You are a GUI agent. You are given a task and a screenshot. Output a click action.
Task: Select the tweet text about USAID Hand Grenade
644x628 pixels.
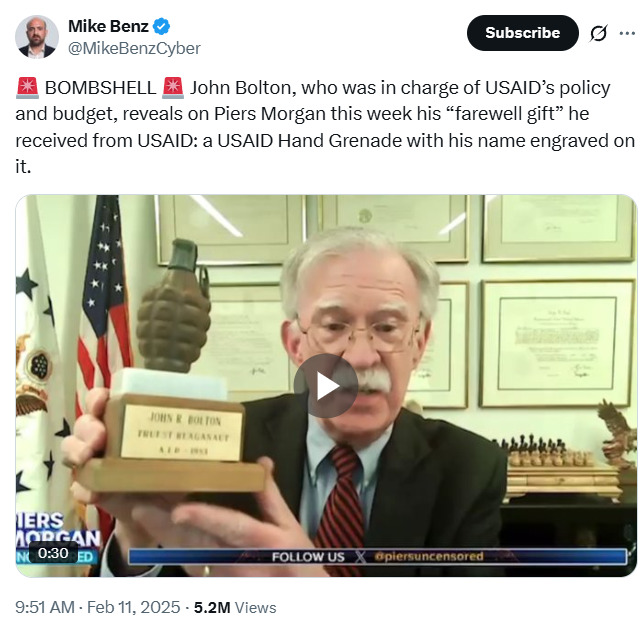[x=325, y=127]
